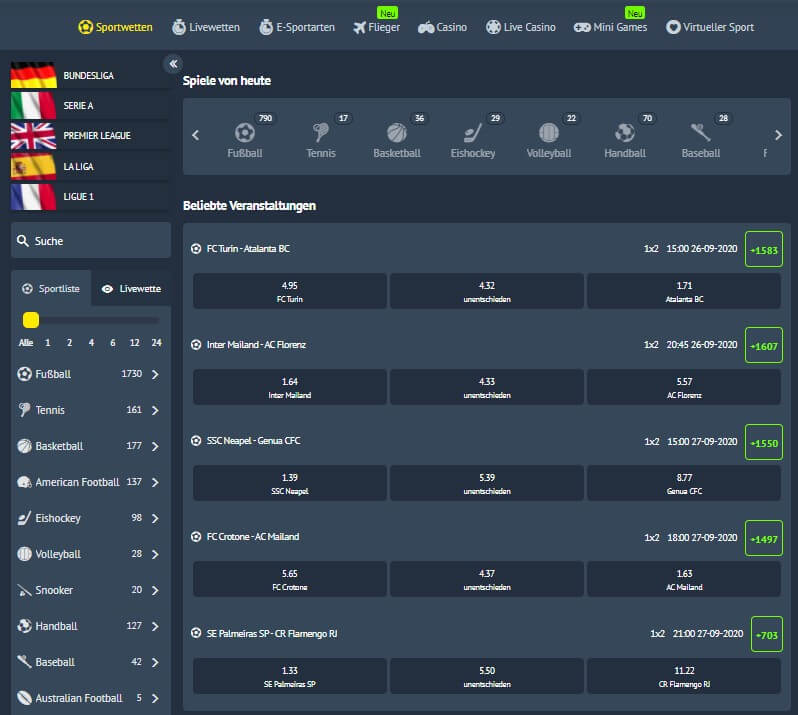Expand the Eishockey 98 row arrow
The width and height of the screenshot is (798, 715).
(155, 519)
